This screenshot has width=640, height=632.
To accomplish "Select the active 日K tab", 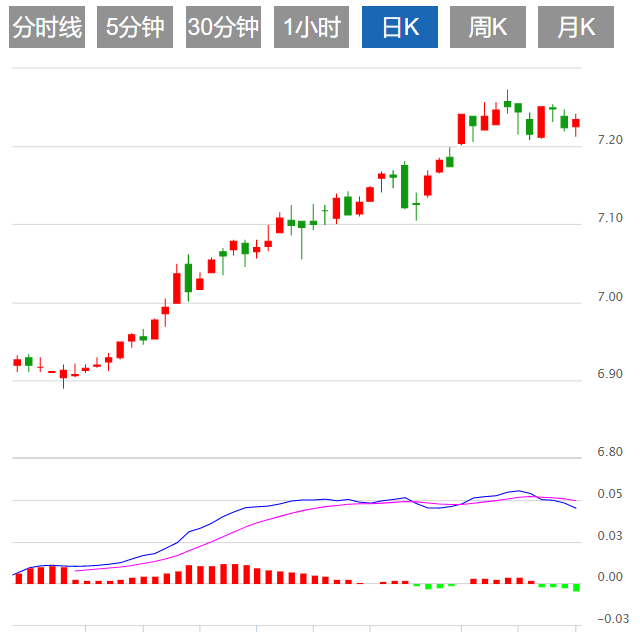I will tap(399, 27).
